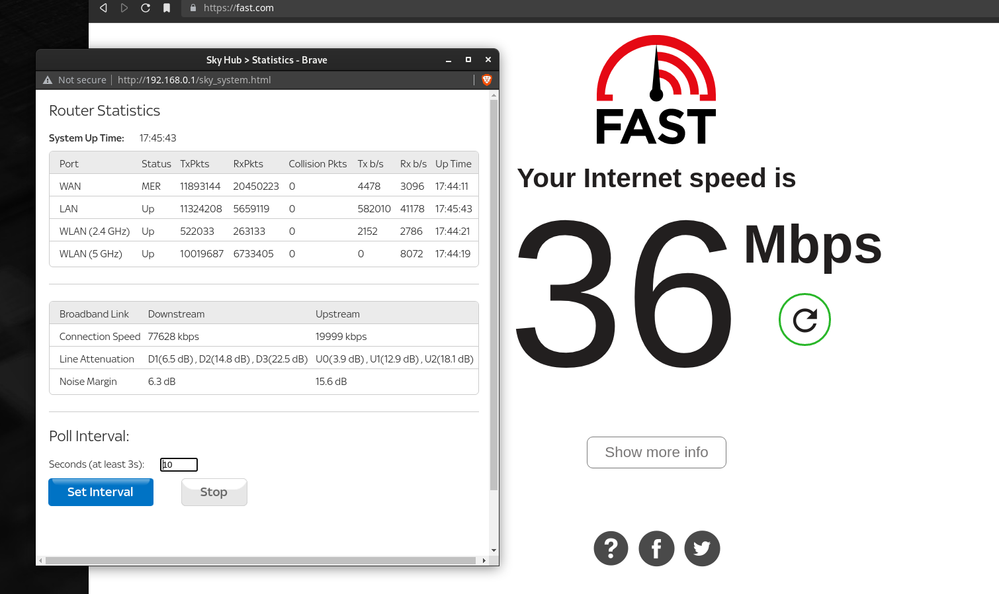Stop the router statistics polling
This screenshot has height=594, width=999.
tap(213, 492)
